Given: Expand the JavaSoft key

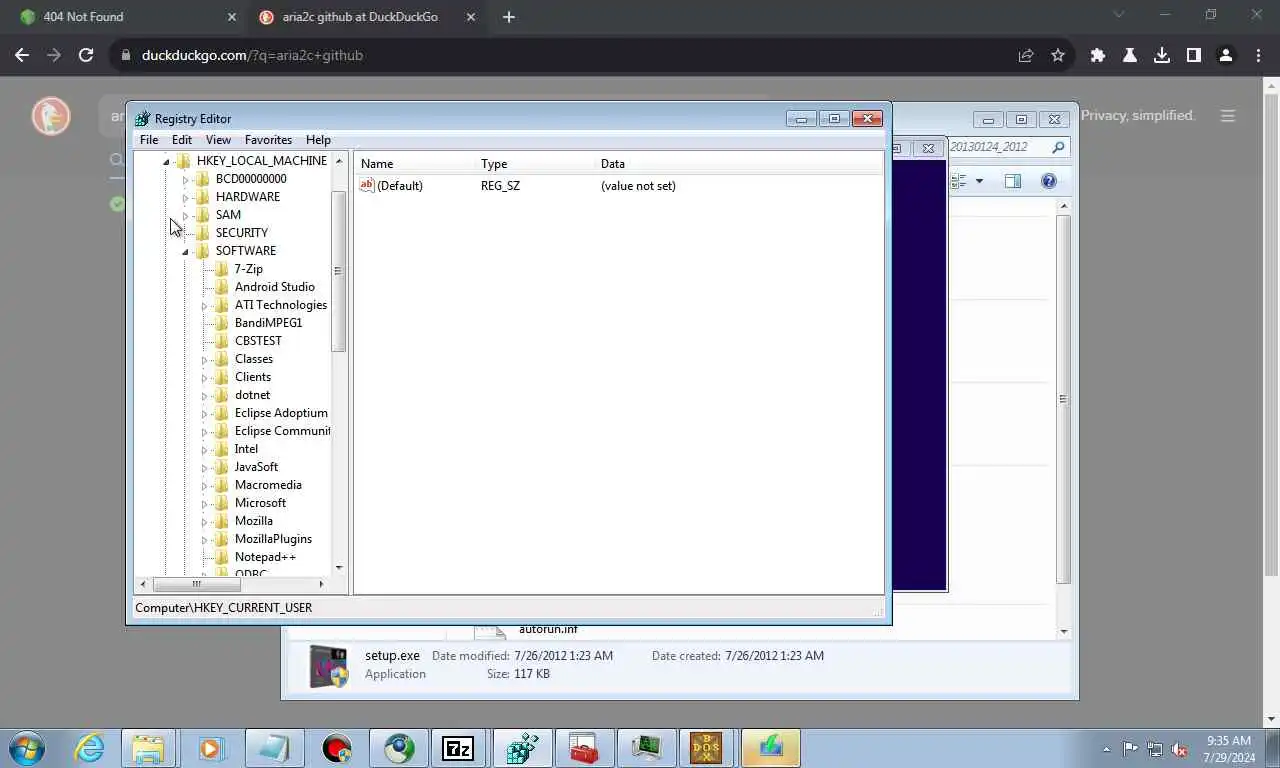Looking at the screenshot, I should coord(204,468).
